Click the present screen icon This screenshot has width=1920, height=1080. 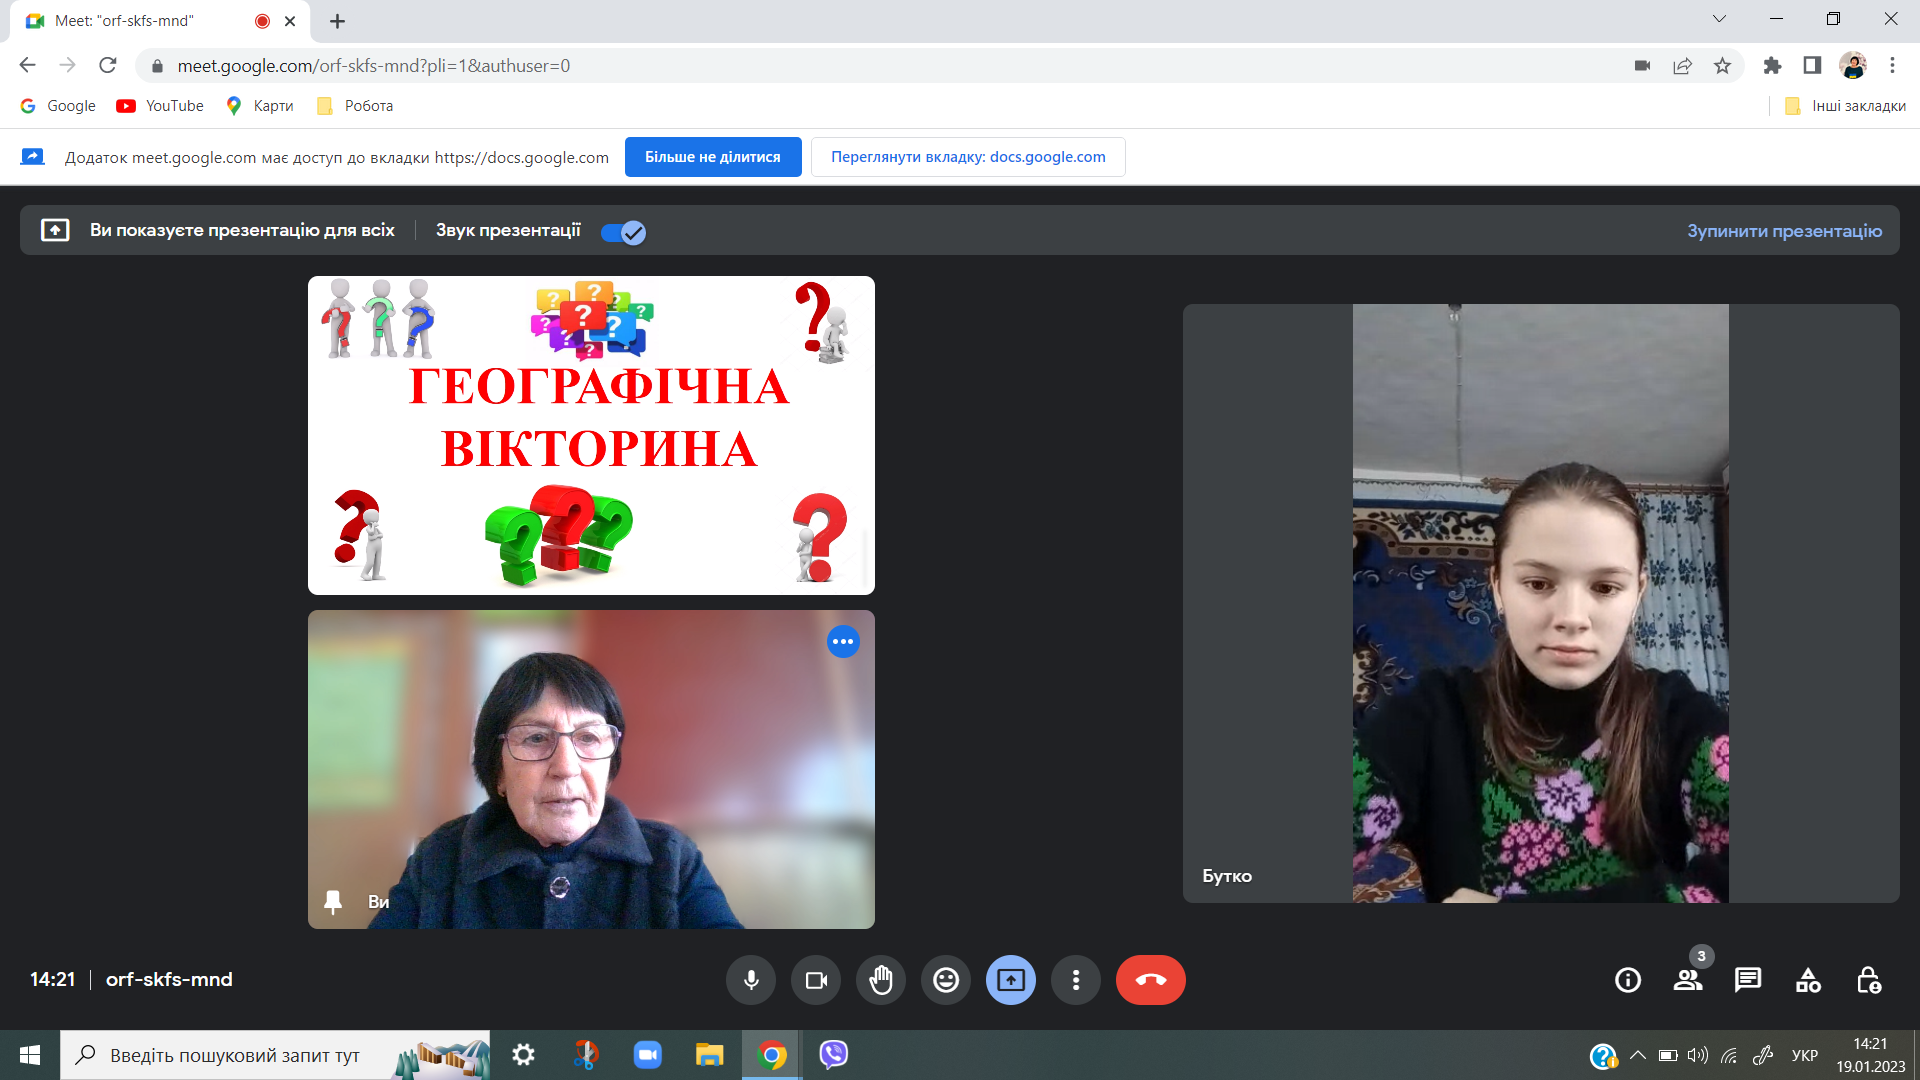coord(1011,980)
